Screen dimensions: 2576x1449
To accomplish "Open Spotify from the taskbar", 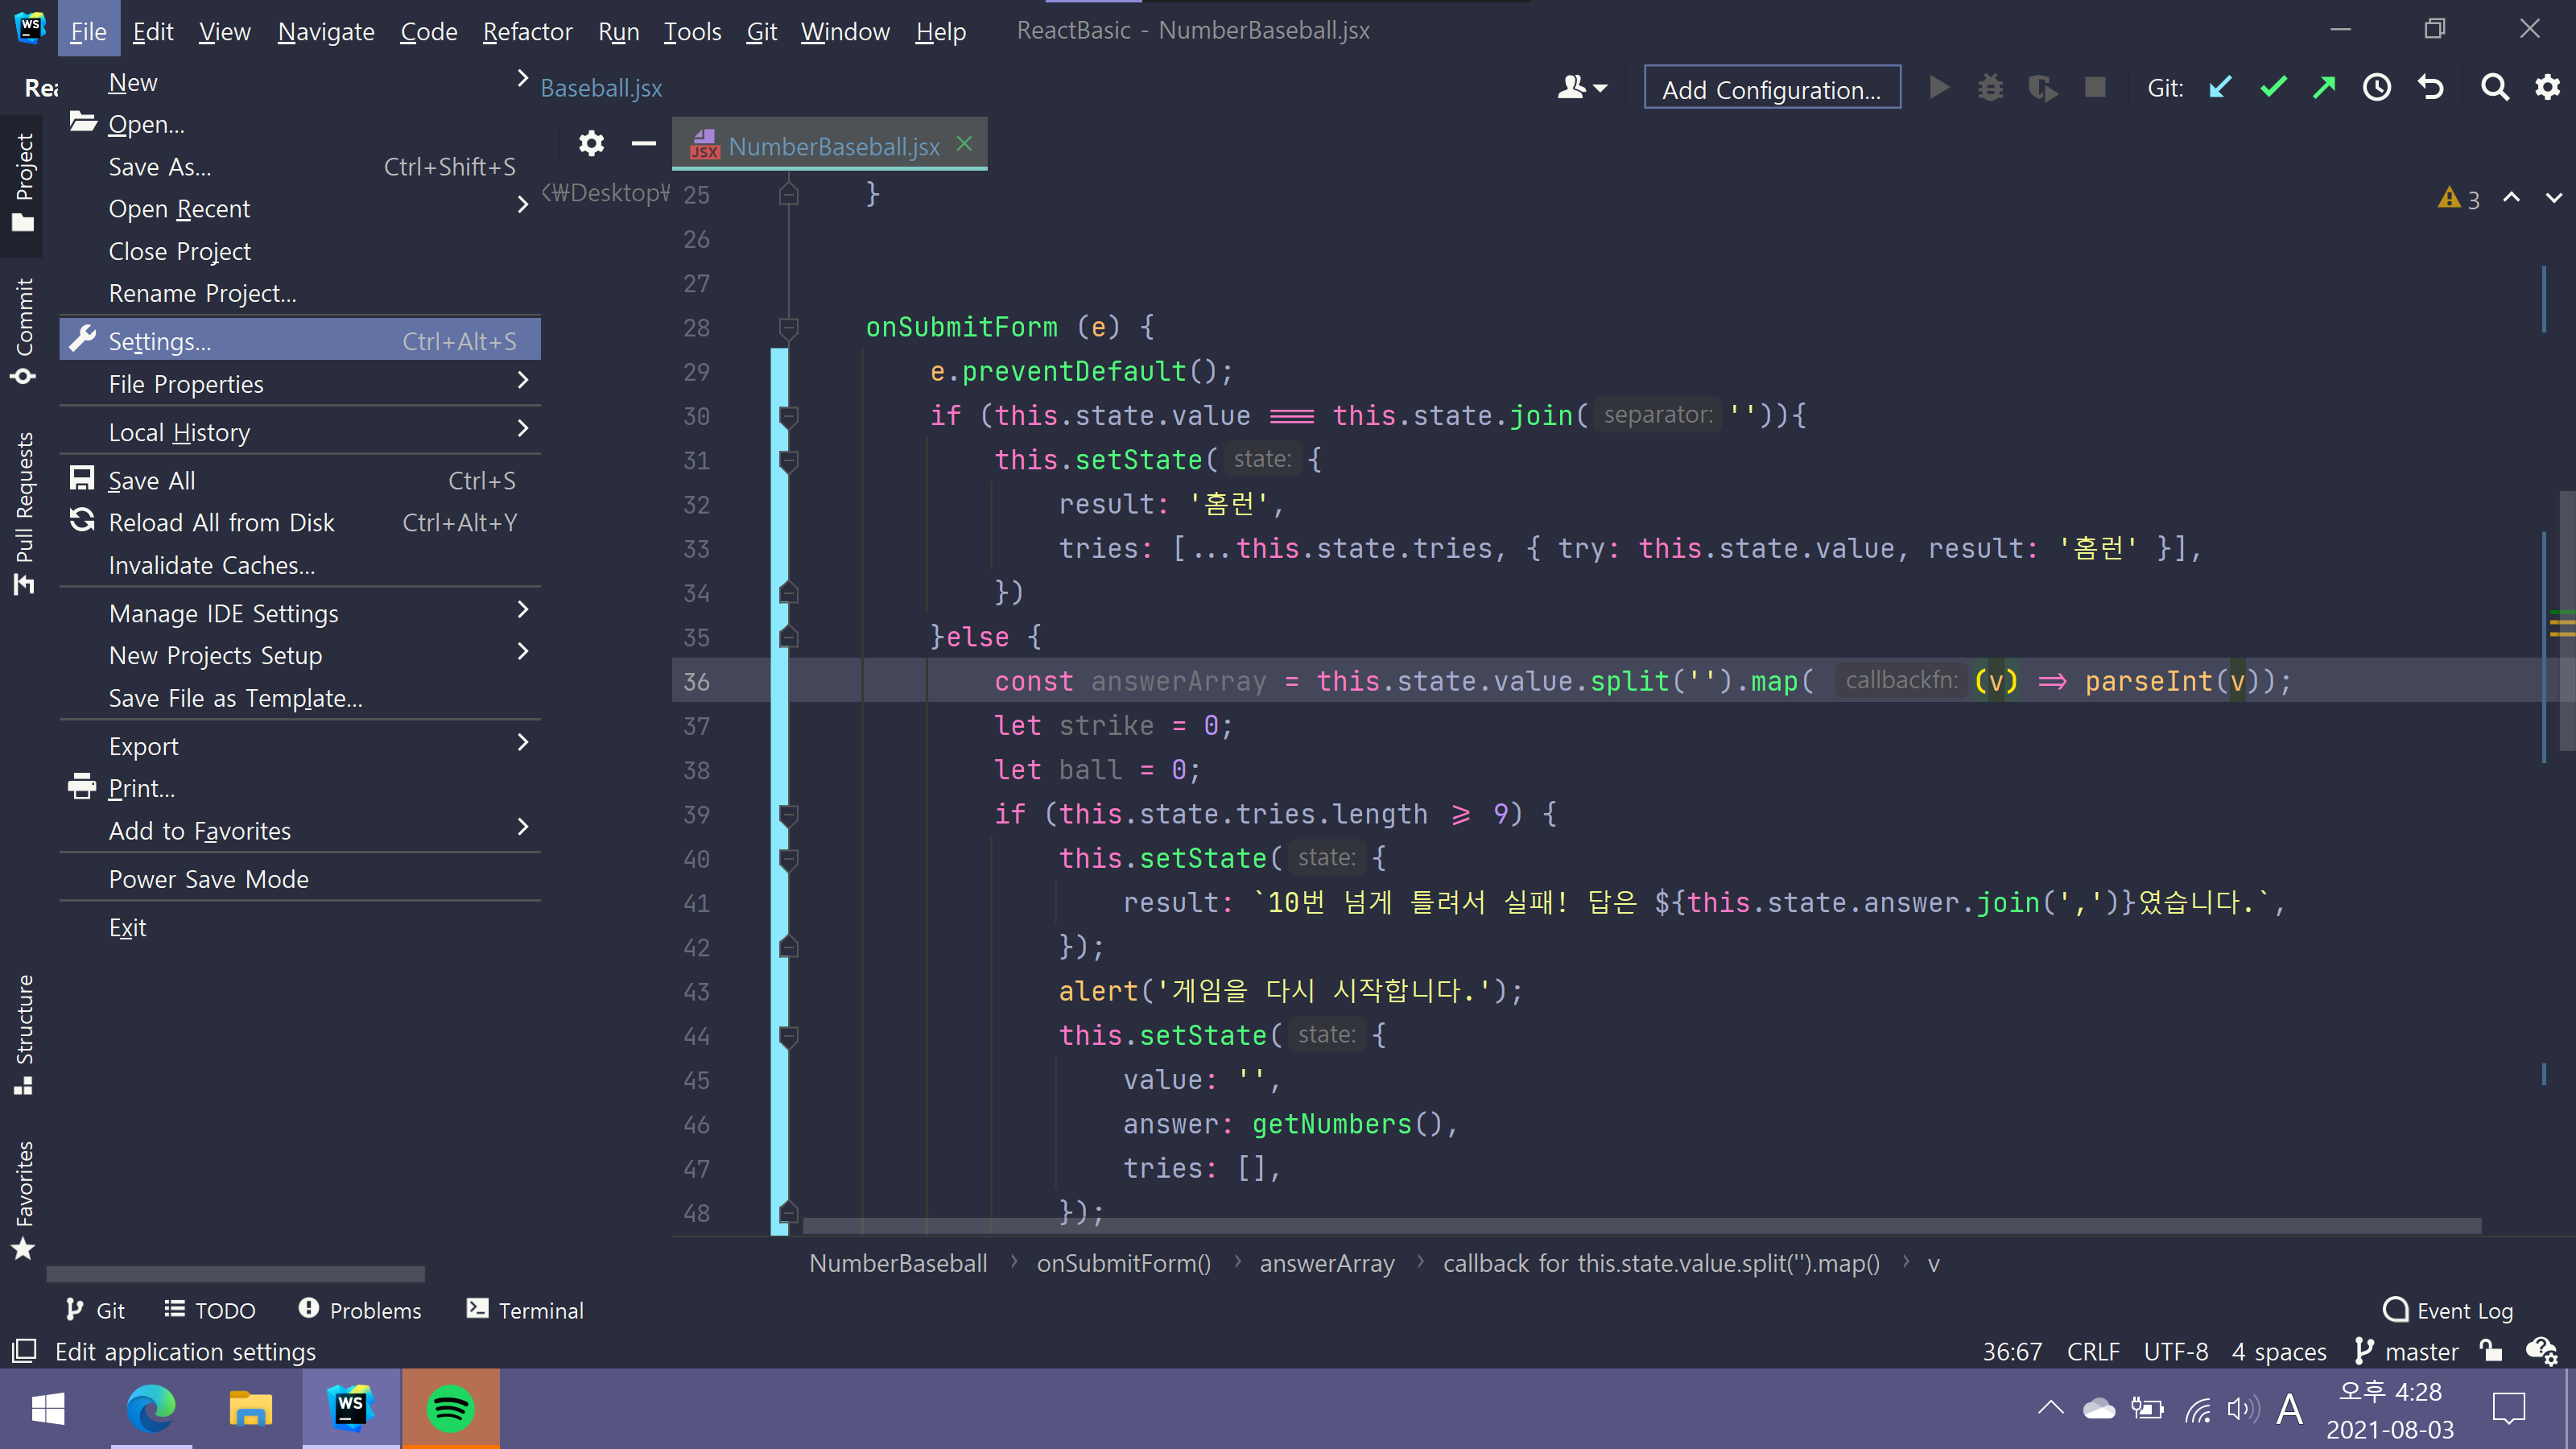I will (x=450, y=1409).
